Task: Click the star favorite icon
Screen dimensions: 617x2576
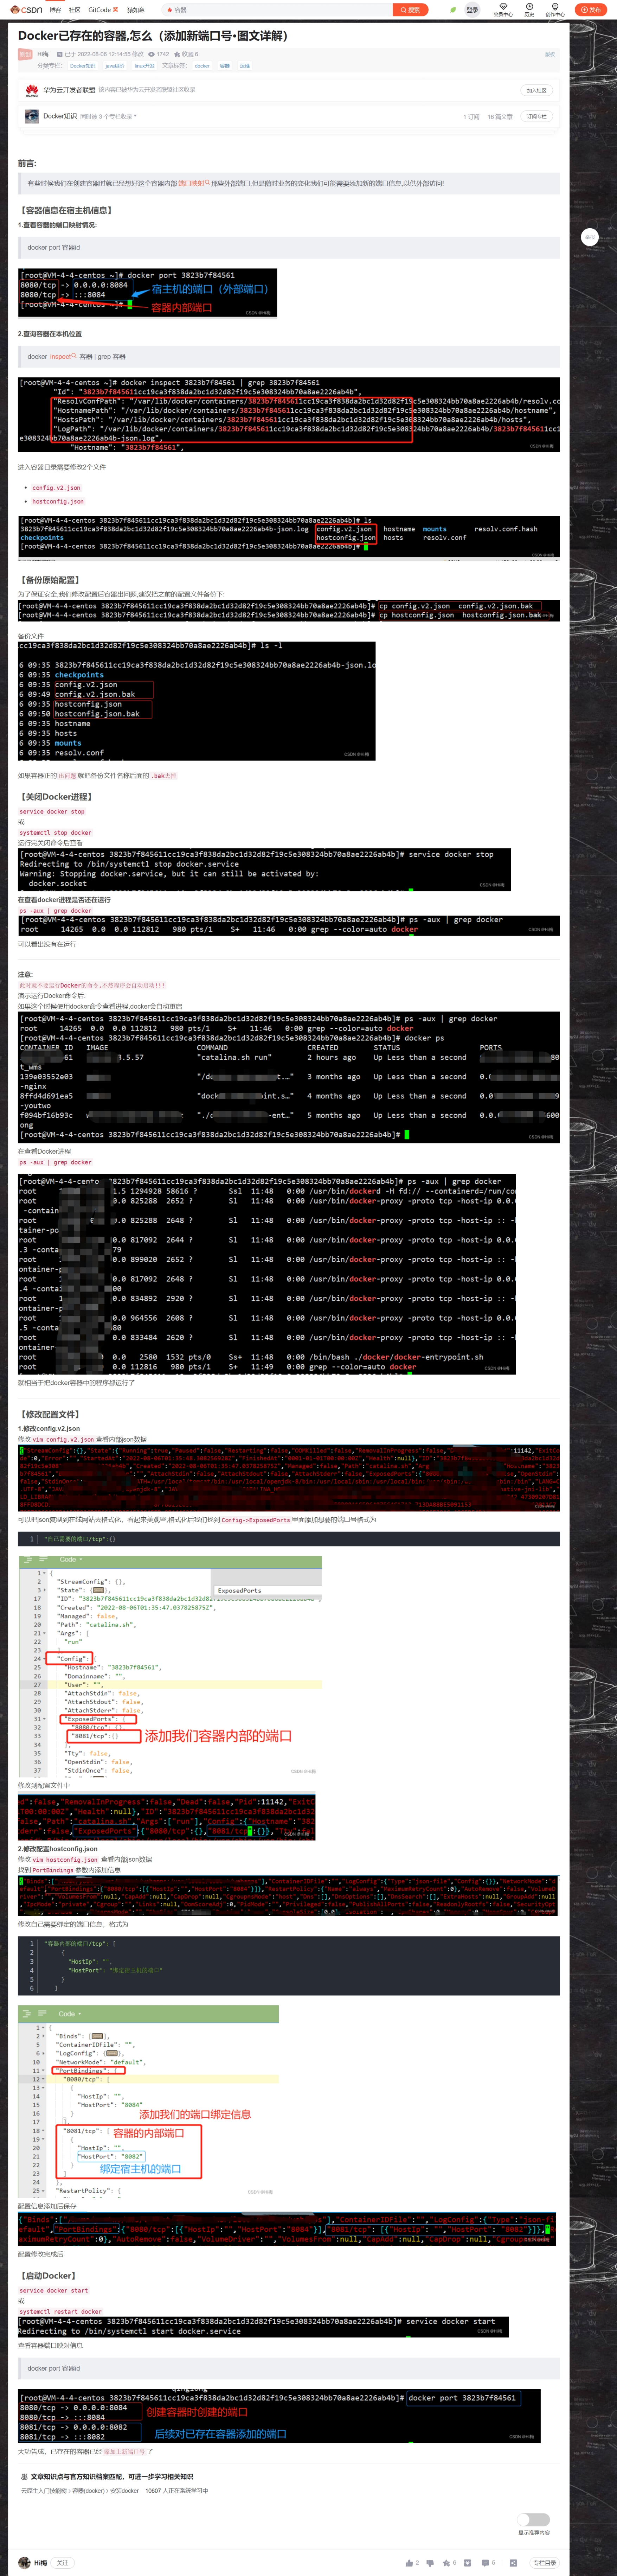Action: (x=447, y=2563)
